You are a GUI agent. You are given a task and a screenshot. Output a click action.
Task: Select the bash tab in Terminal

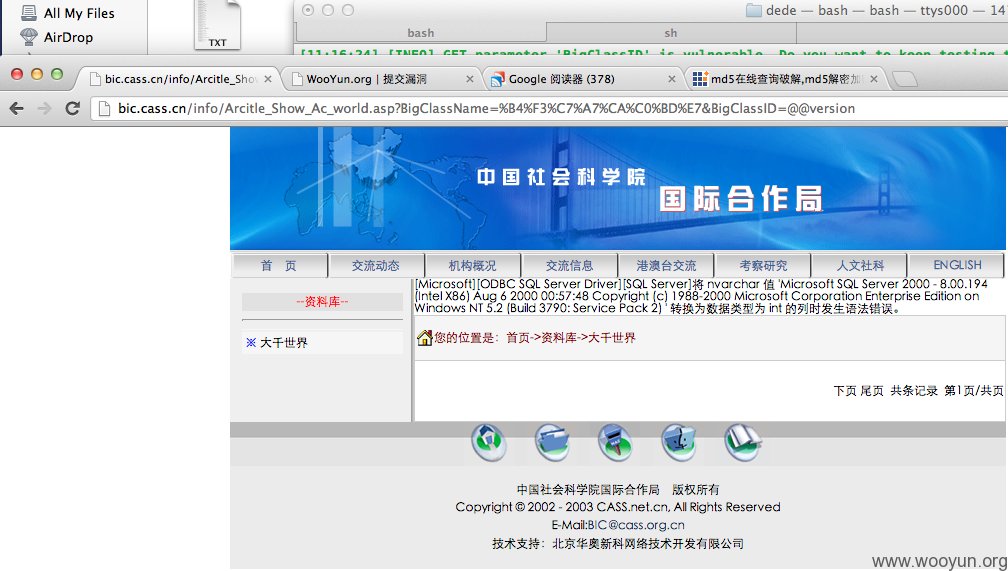[x=420, y=33]
